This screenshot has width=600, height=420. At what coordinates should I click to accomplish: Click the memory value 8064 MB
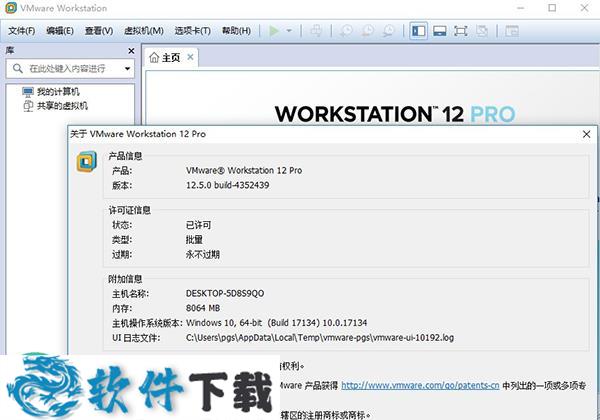[203, 308]
